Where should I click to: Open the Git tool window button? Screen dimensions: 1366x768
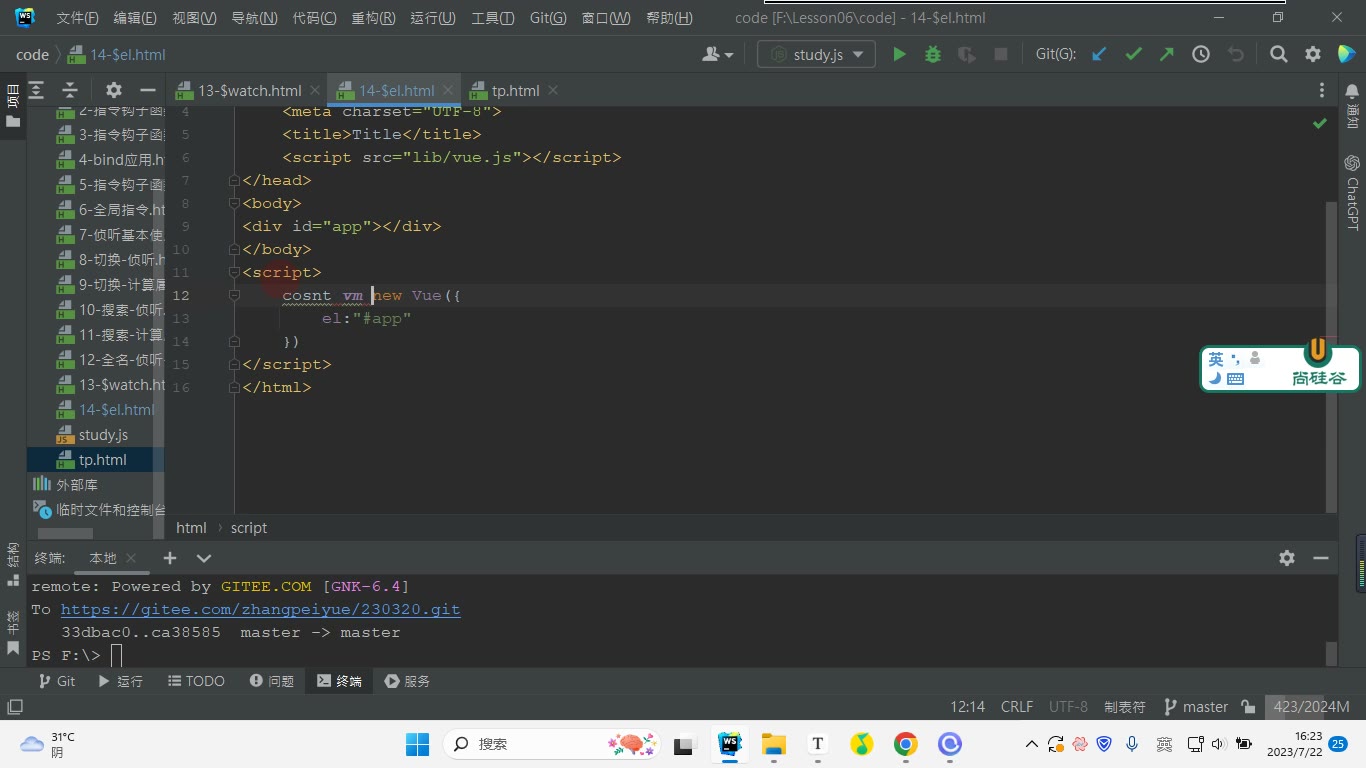[x=57, y=681]
